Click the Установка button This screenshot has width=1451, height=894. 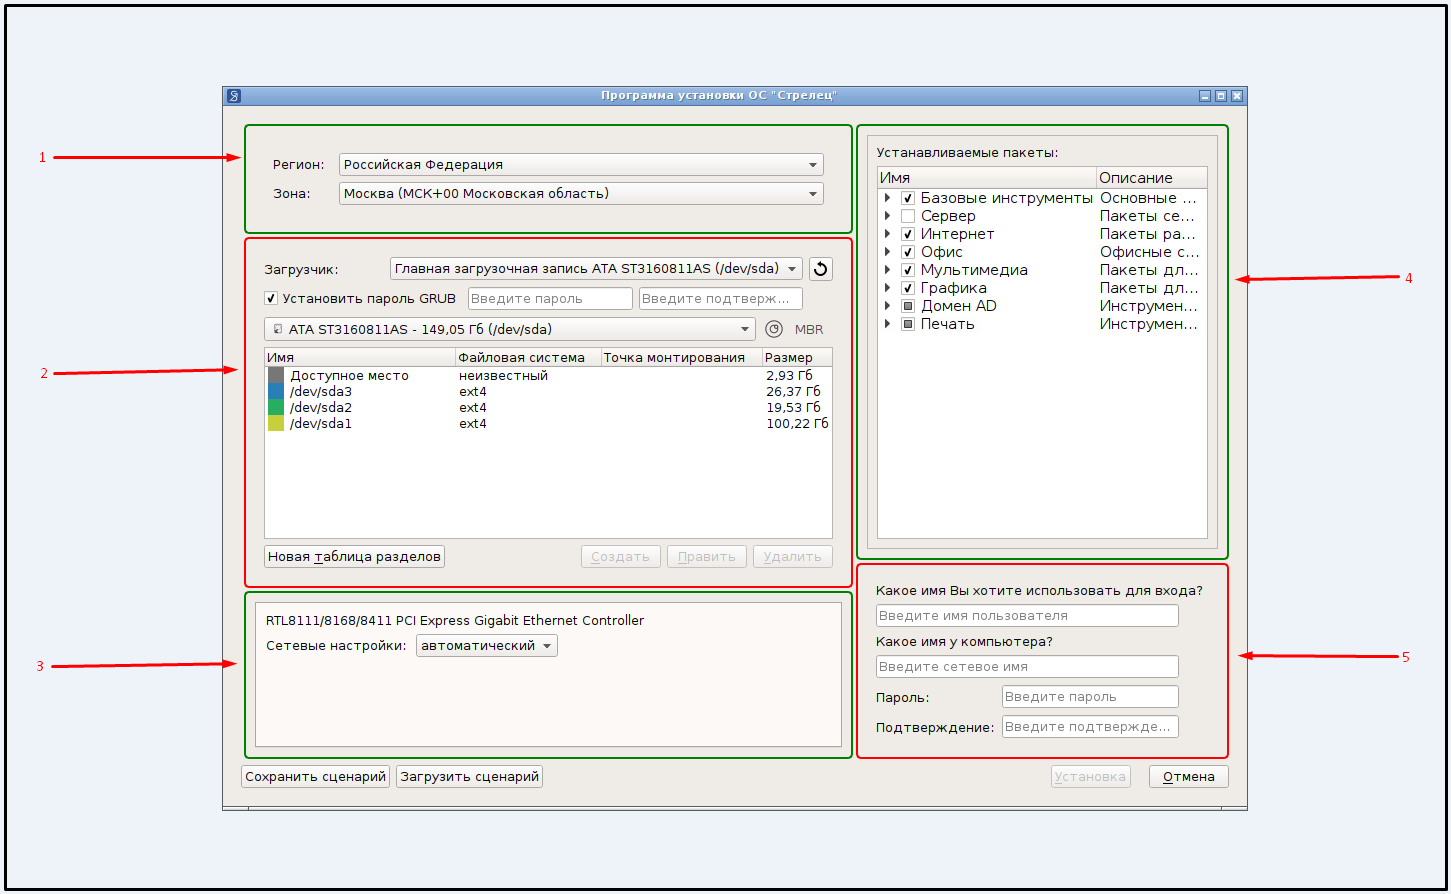1091,776
